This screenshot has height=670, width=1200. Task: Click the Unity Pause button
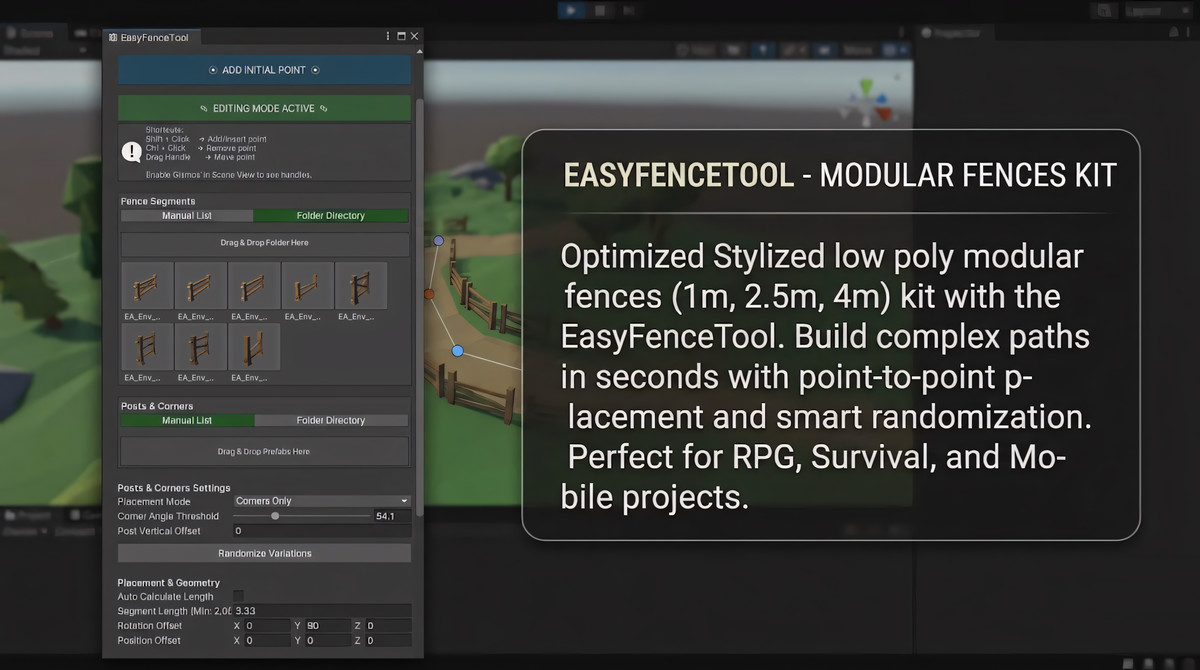[599, 10]
